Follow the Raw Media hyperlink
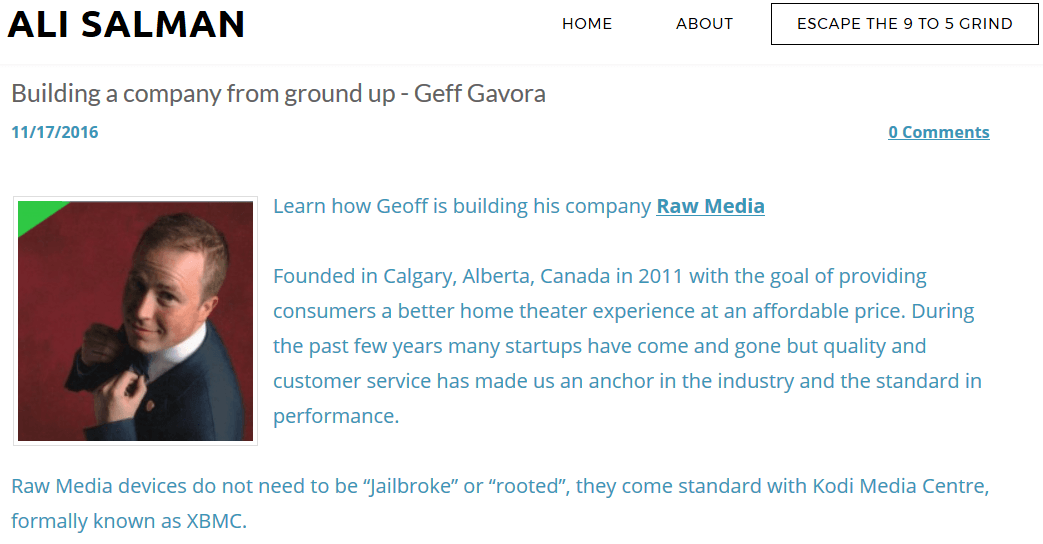This screenshot has width=1043, height=544. [x=710, y=206]
